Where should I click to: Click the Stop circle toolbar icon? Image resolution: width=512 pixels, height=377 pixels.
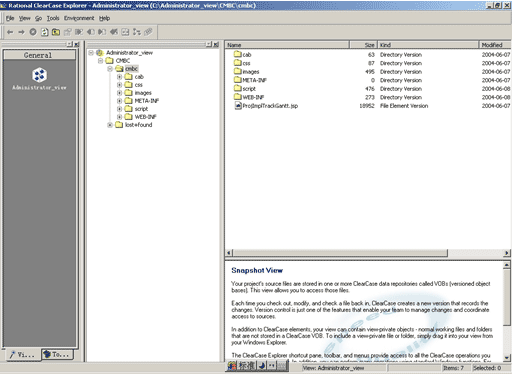click(x=33, y=32)
